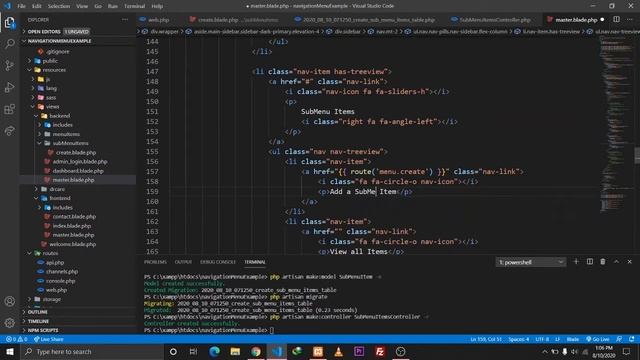
Task: Click errors and warnings status bar indicator
Action: (16, 339)
